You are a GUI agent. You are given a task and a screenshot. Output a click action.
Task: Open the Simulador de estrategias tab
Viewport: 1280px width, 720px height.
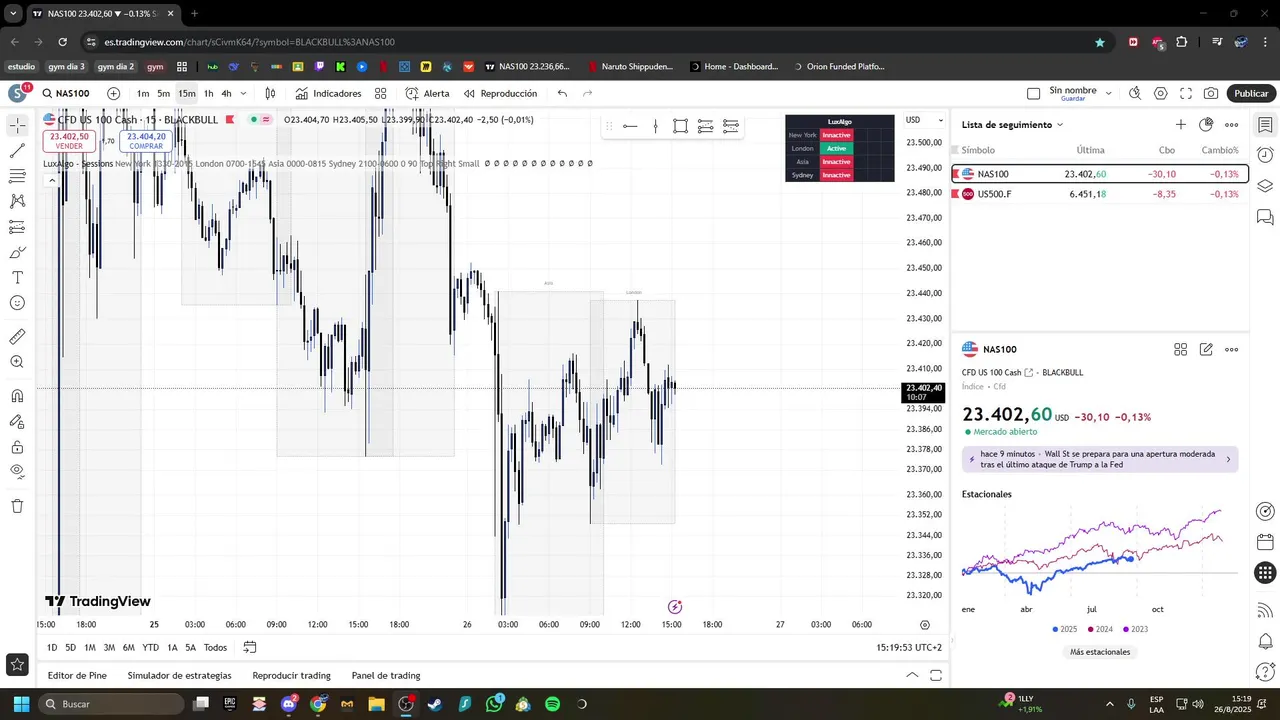pos(179,675)
